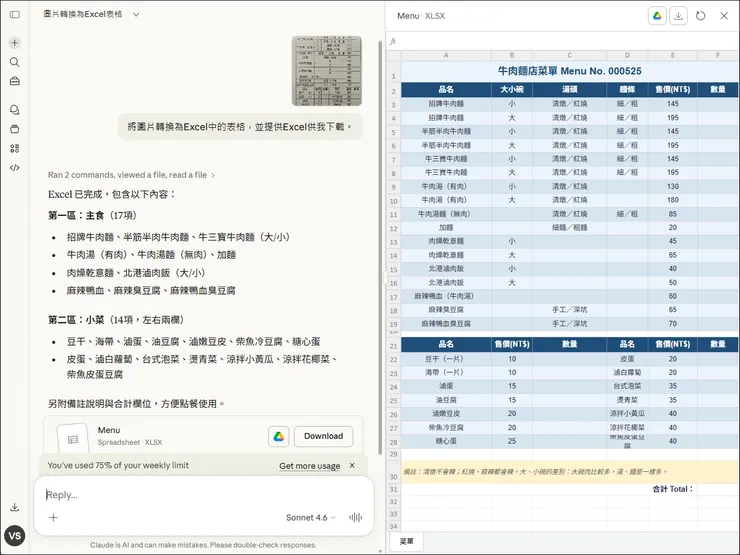Click the 麻辣臭豆腐 cell in row 18
Image resolution: width=740 pixels, height=555 pixels.
(x=446, y=310)
